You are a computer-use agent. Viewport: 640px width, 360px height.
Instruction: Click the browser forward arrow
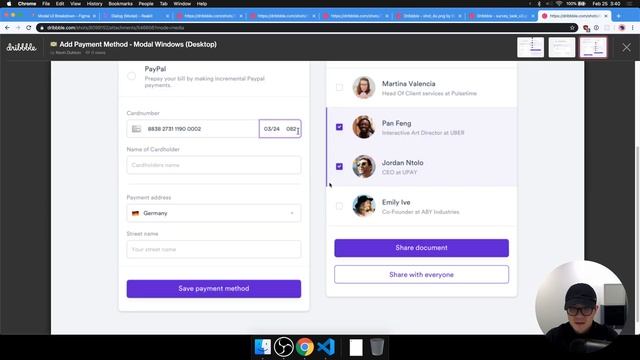[x=18, y=28]
